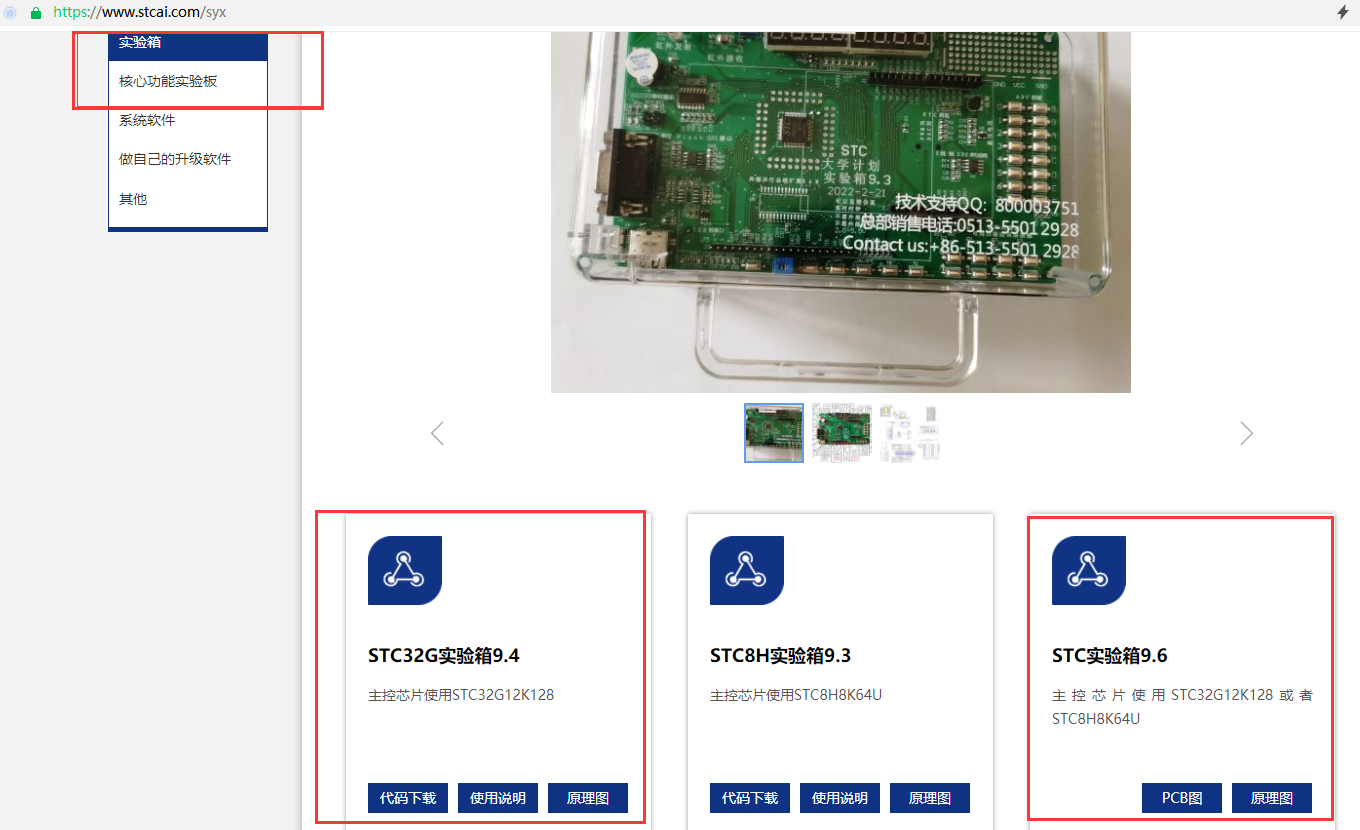Click the STC8H实验箱9.3 card icon

click(x=747, y=570)
